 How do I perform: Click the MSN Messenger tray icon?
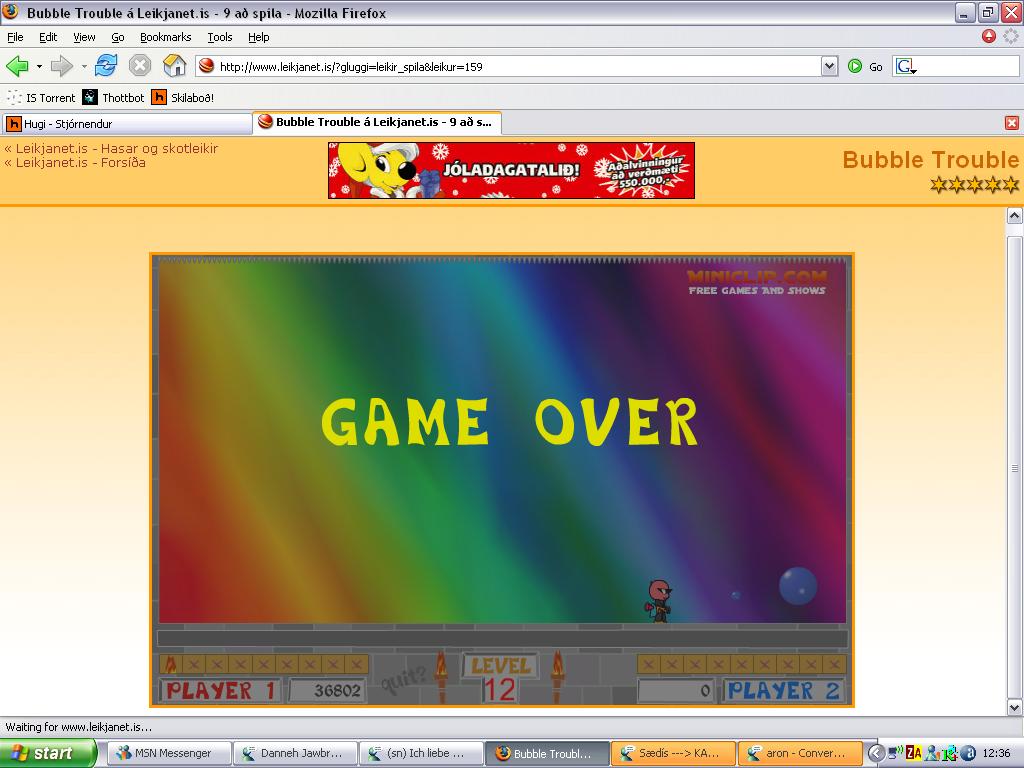pyautogui.click(x=933, y=753)
